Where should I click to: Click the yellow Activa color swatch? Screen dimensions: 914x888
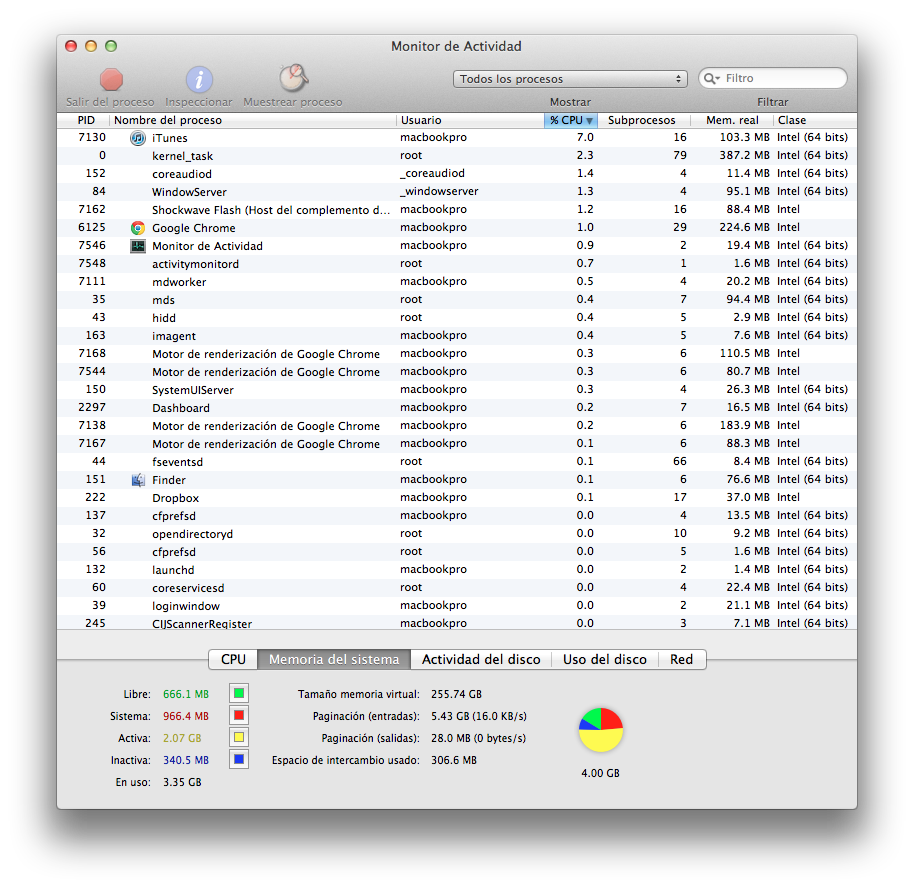pyautogui.click(x=238, y=738)
